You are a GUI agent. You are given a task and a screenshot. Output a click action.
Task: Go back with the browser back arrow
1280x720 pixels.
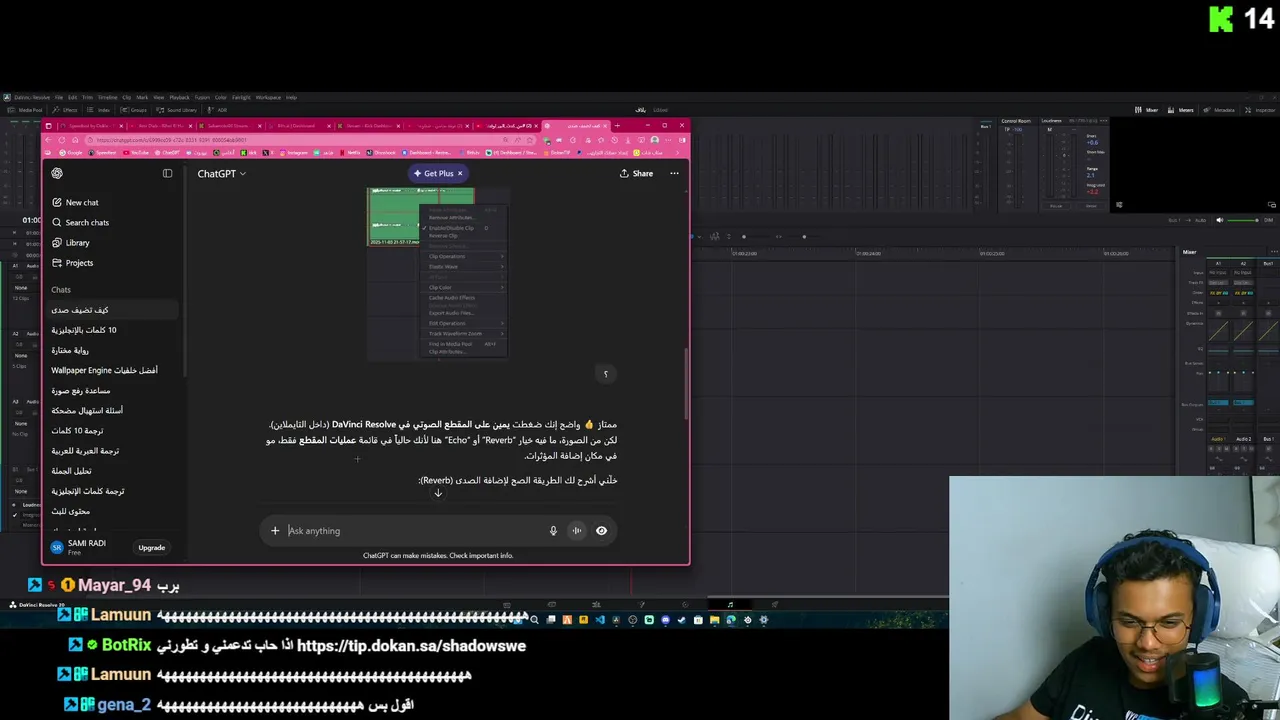coord(48,140)
